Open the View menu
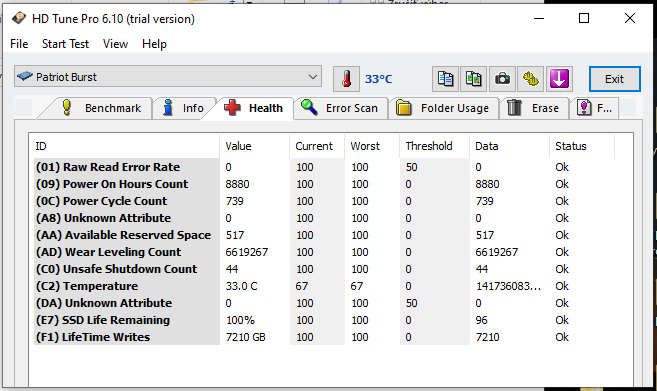 [115, 44]
